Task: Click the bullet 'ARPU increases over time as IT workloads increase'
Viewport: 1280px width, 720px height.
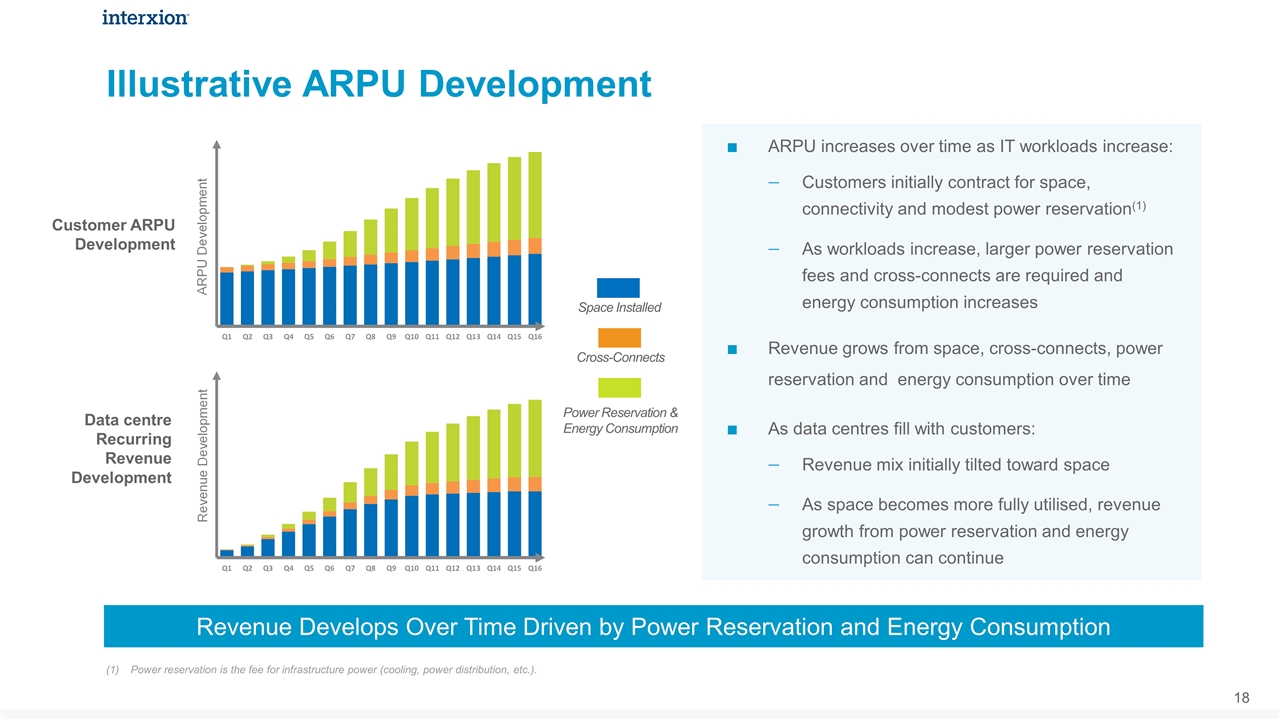Action: [970, 147]
